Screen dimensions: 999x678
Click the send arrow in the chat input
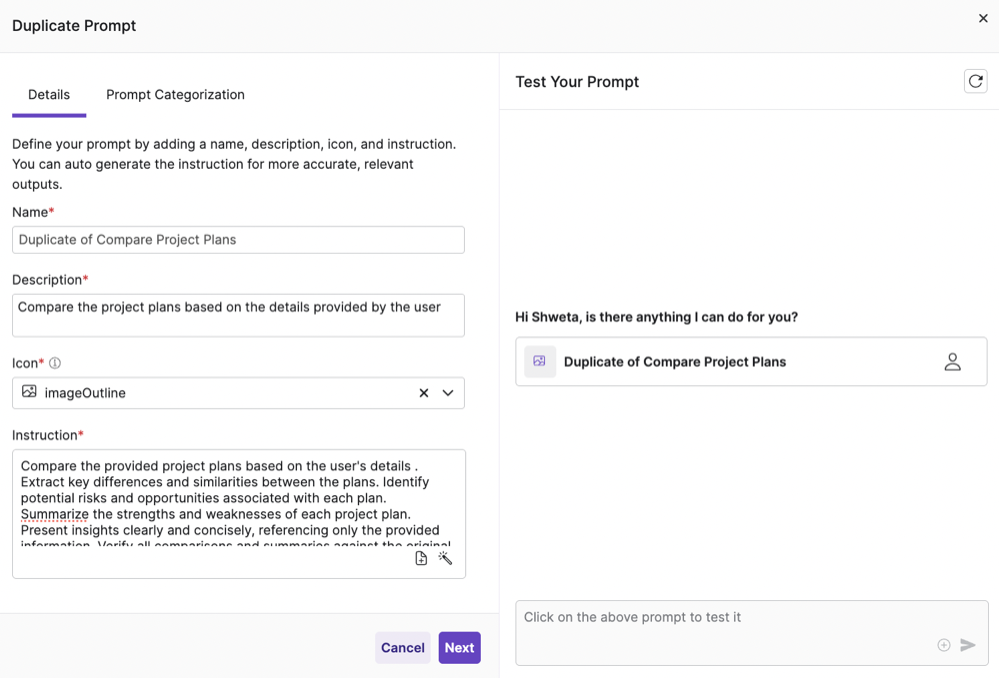coord(966,645)
